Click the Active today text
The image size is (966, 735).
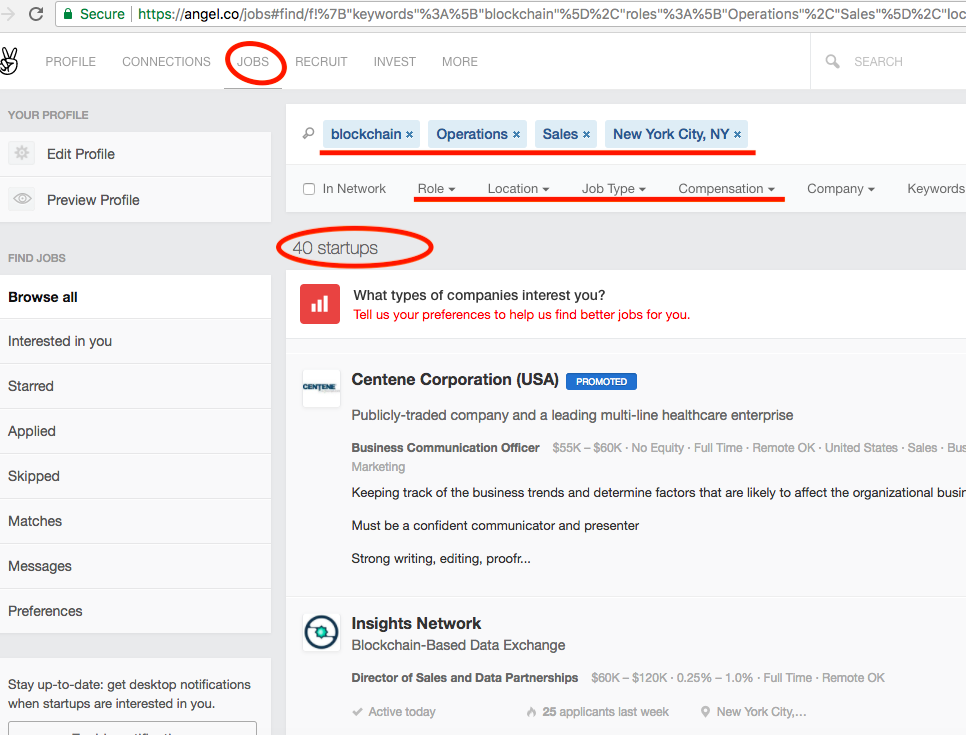402,712
